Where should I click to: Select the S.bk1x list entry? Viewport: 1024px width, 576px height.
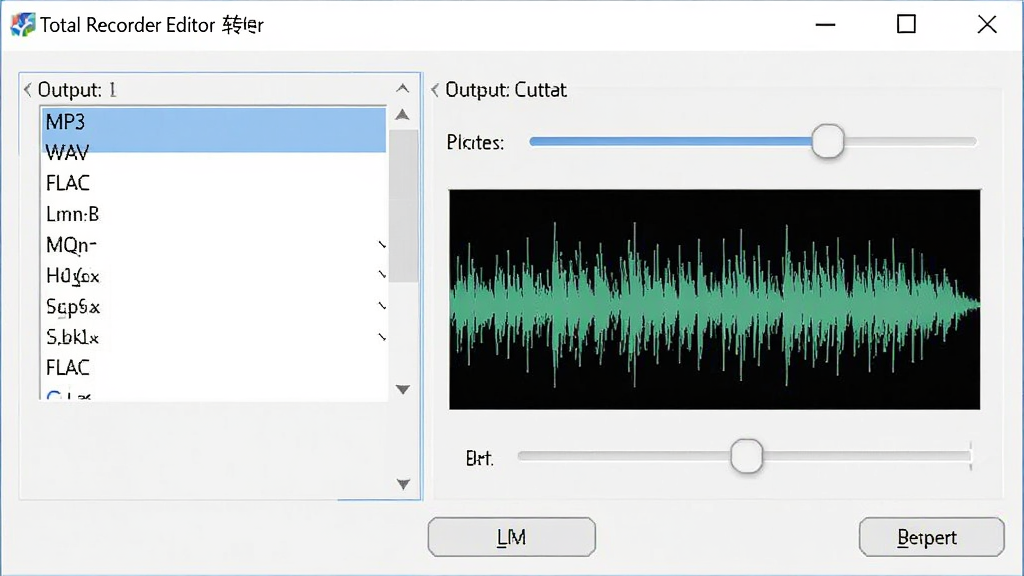214,337
